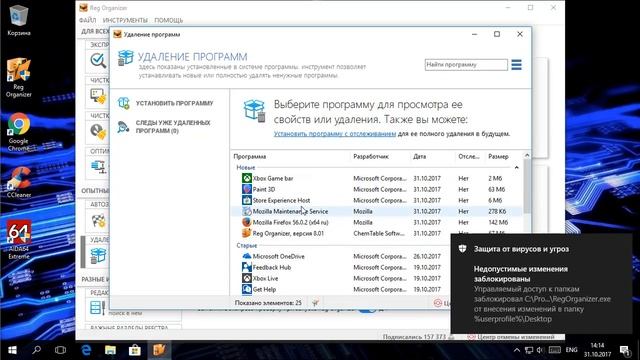Click the Найти программу search field

(466, 64)
